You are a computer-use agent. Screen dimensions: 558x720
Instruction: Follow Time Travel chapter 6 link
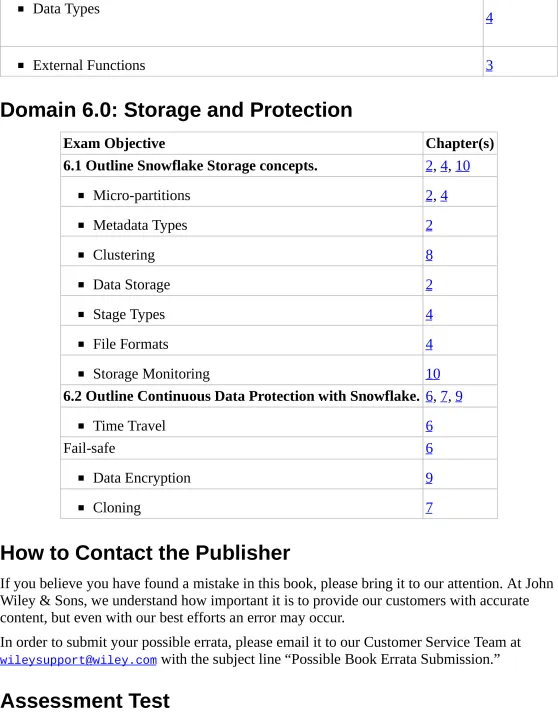(x=429, y=426)
